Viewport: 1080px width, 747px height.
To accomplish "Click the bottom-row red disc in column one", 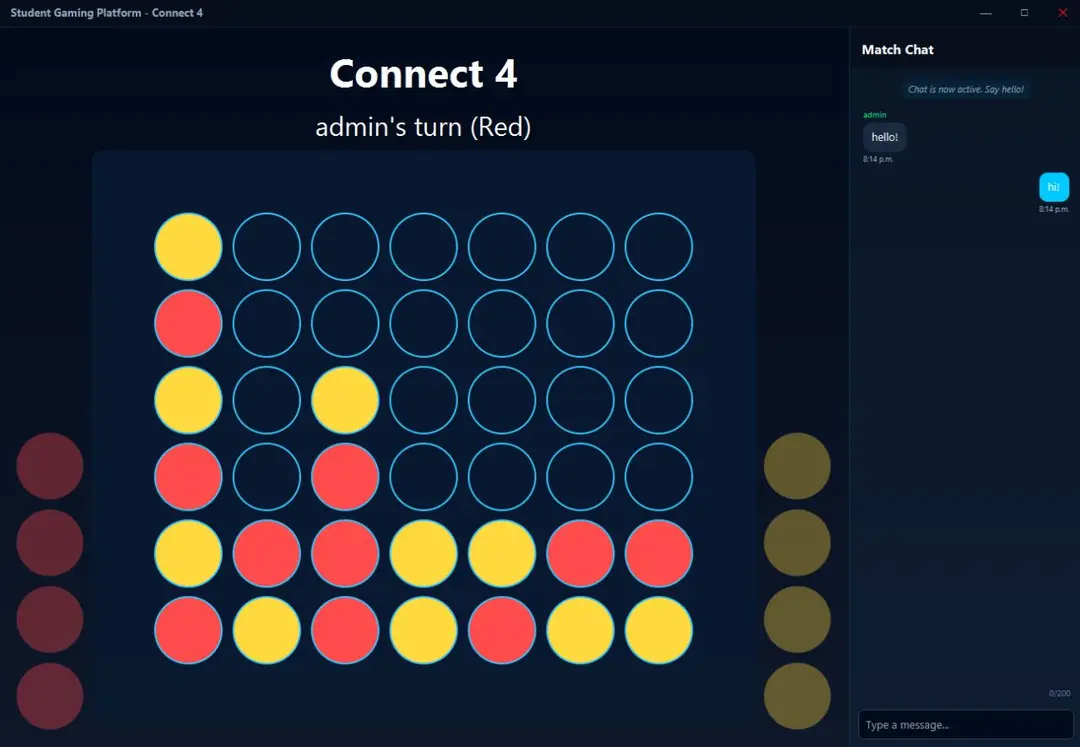I will coord(188,630).
